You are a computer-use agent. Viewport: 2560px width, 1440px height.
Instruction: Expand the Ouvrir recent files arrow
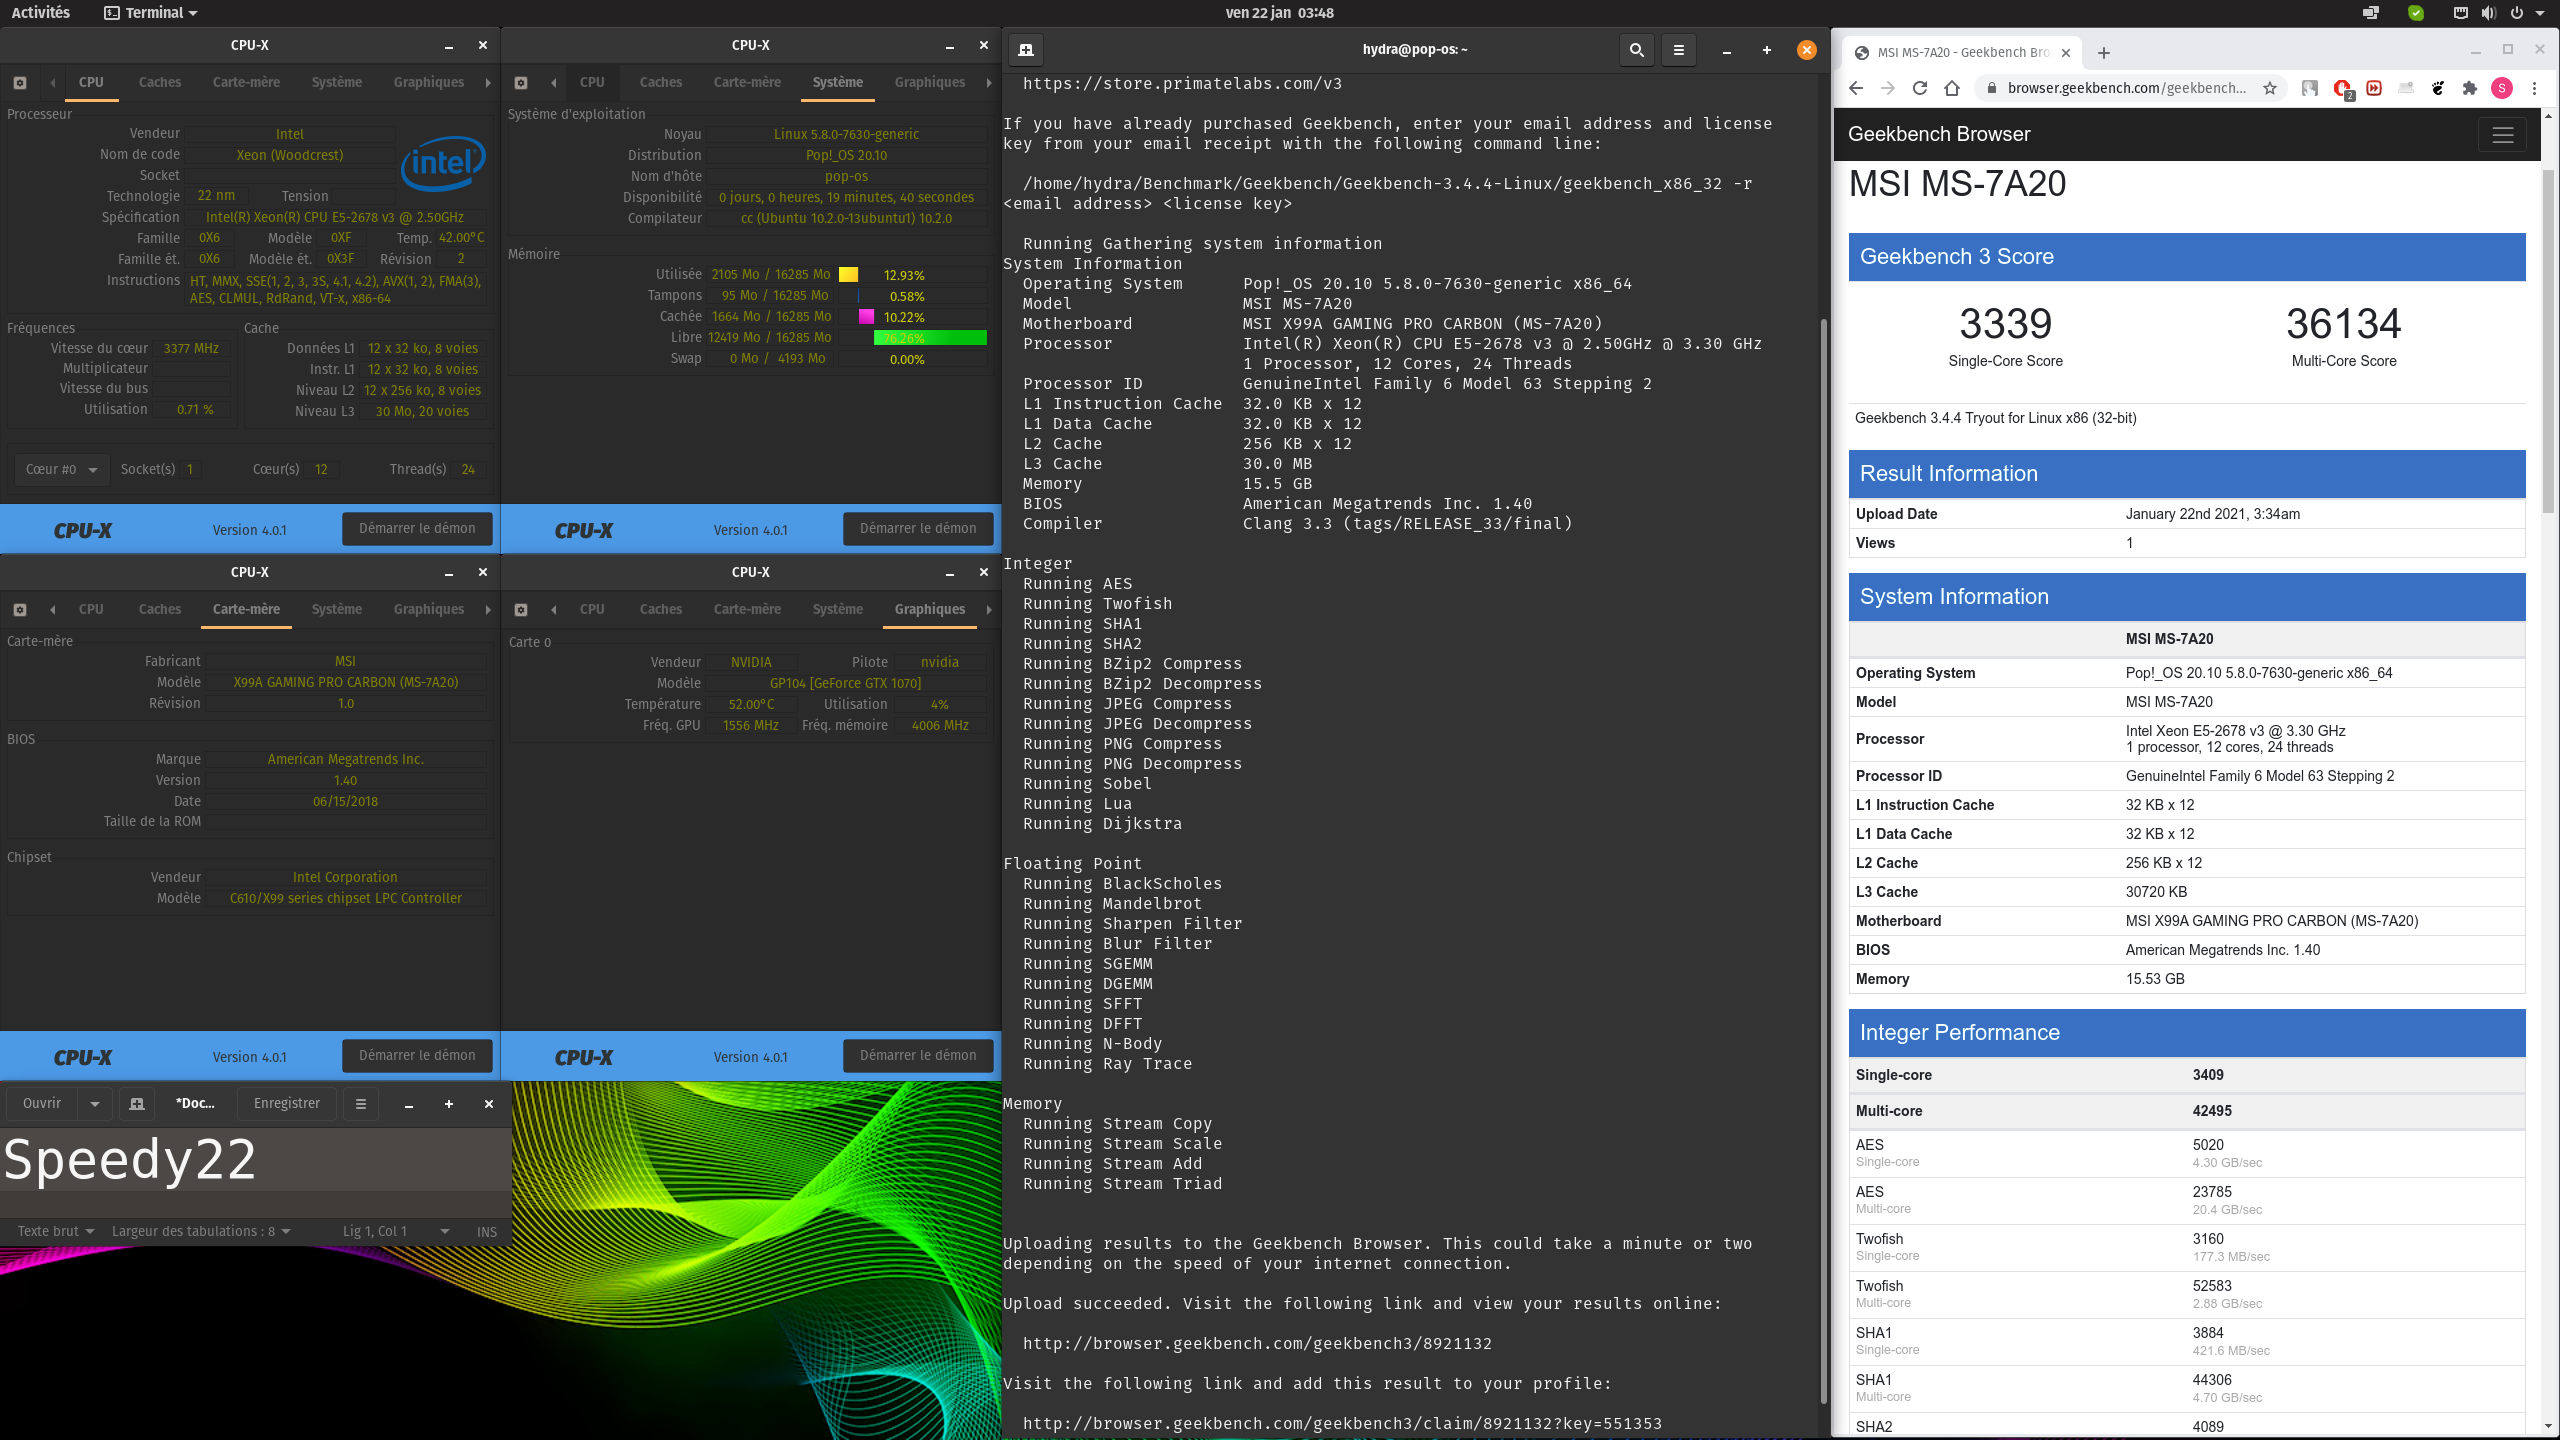(x=95, y=1103)
